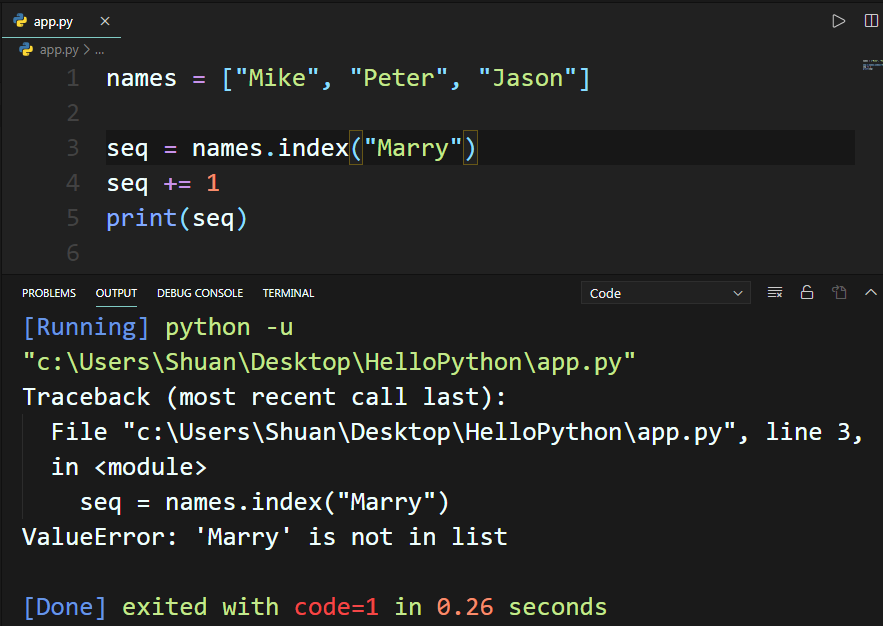Toggle auto-scrolling with the lock icon
883x626 pixels.
[807, 292]
